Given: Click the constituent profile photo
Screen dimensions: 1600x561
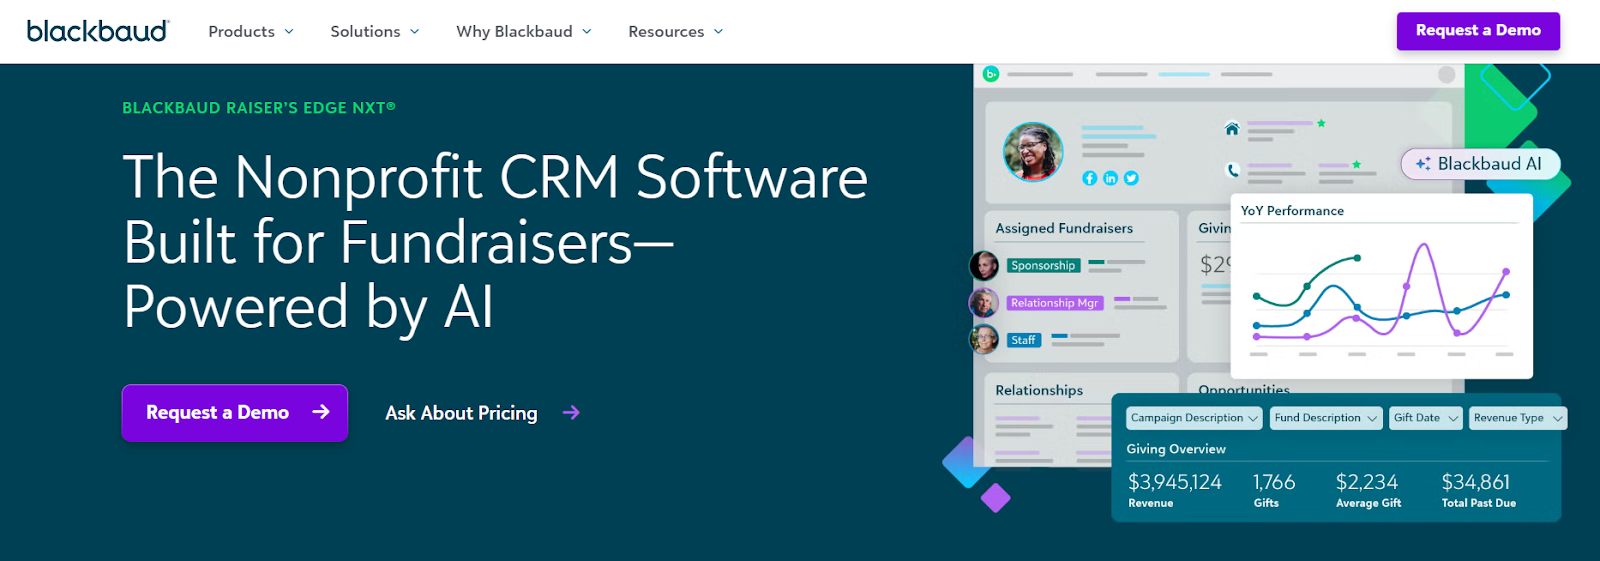Looking at the screenshot, I should (1033, 152).
